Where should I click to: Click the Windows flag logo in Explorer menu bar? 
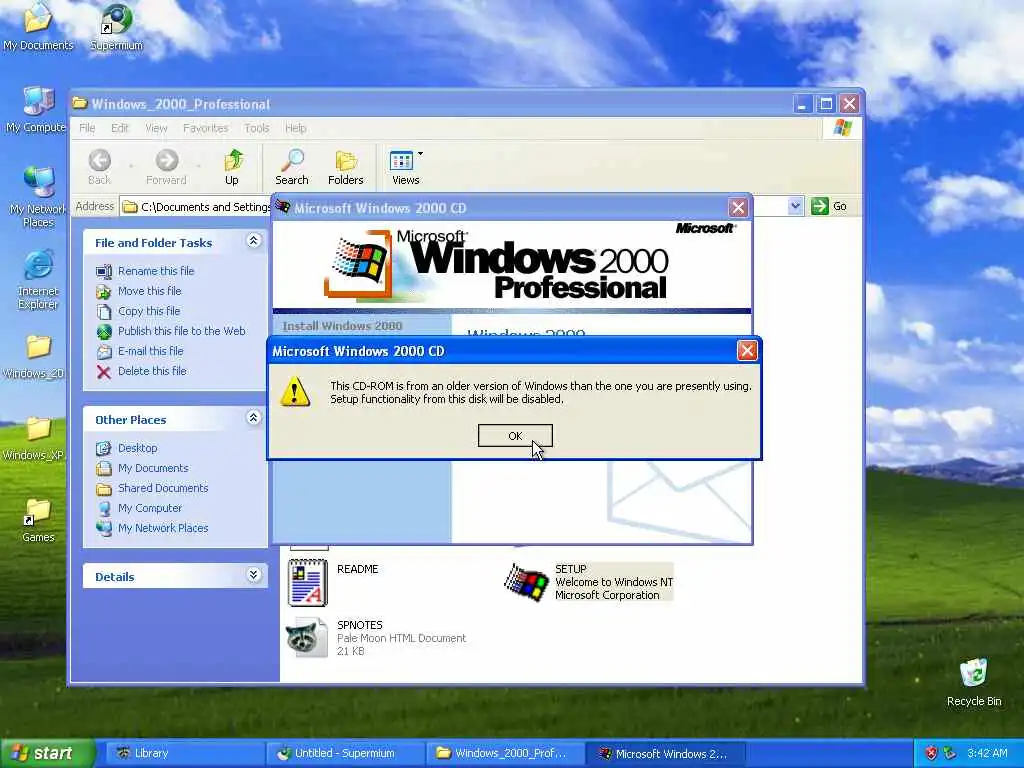tap(842, 128)
